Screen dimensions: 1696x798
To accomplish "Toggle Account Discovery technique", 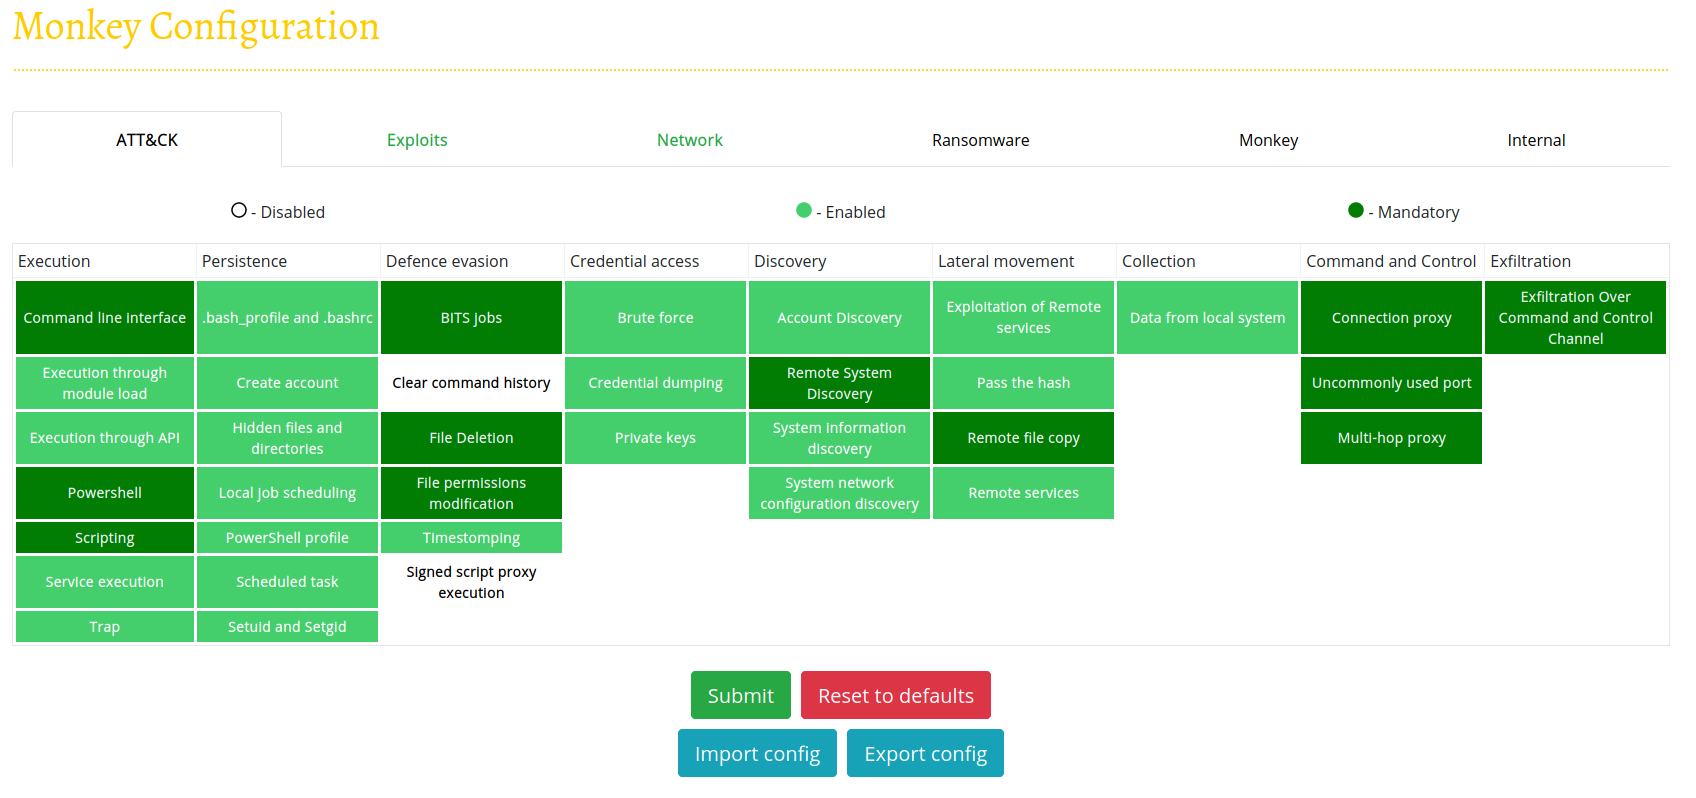I will point(839,317).
